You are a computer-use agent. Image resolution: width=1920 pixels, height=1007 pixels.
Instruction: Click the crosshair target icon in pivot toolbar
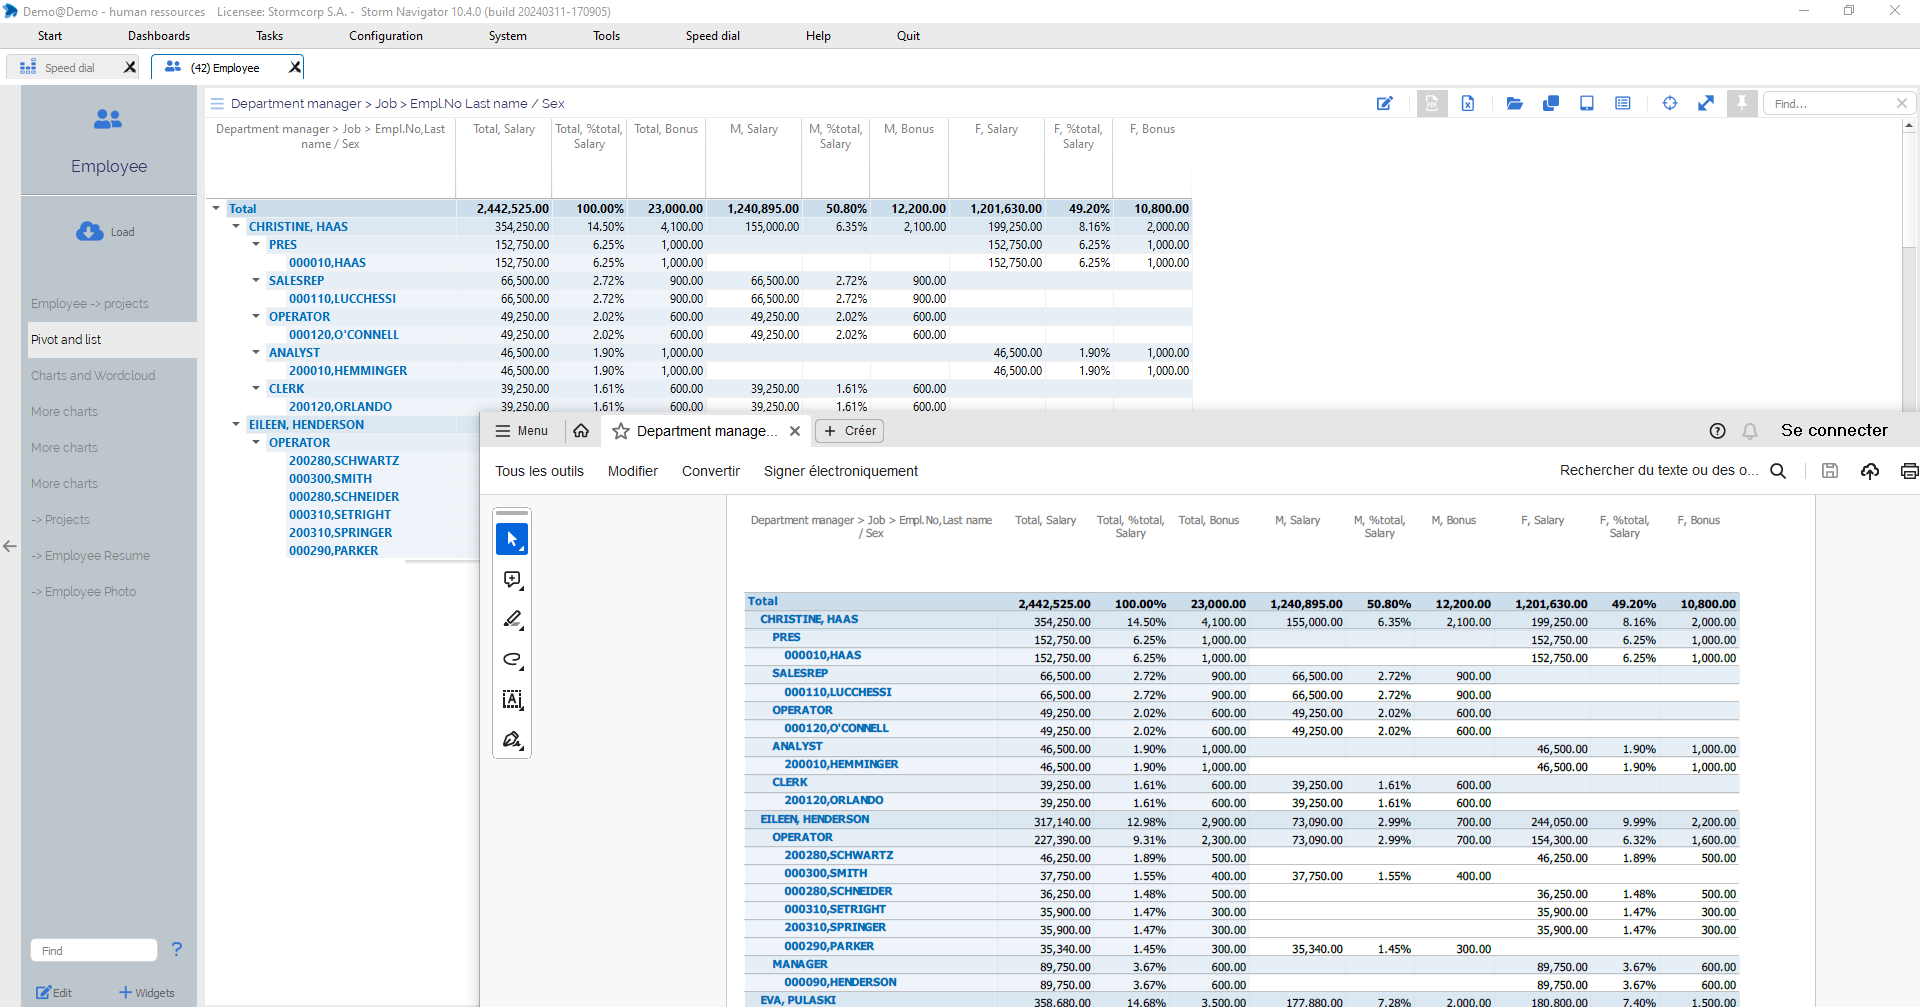1670,103
